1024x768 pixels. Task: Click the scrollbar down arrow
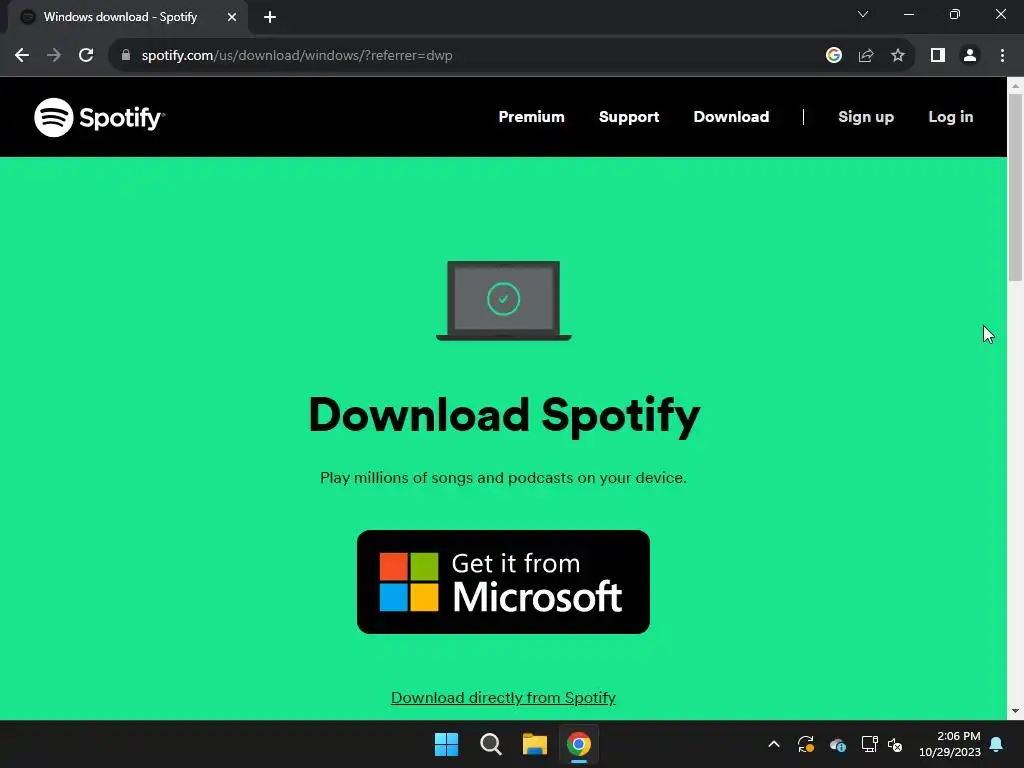point(1015,711)
